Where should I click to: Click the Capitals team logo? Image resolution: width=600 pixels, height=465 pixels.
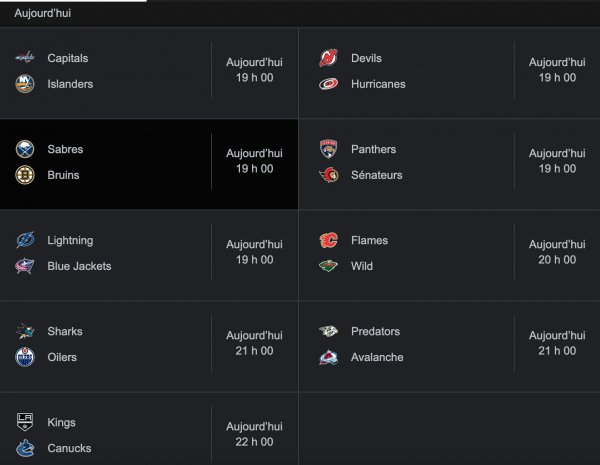[x=25, y=58]
